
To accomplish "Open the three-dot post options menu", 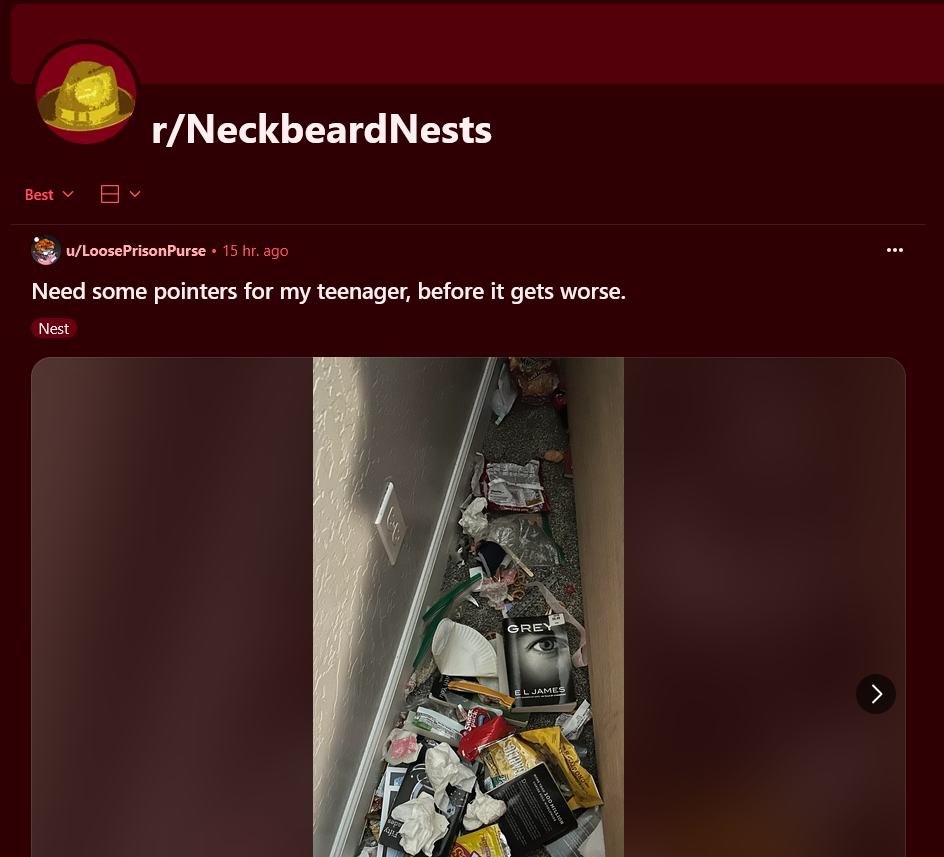I will (895, 250).
